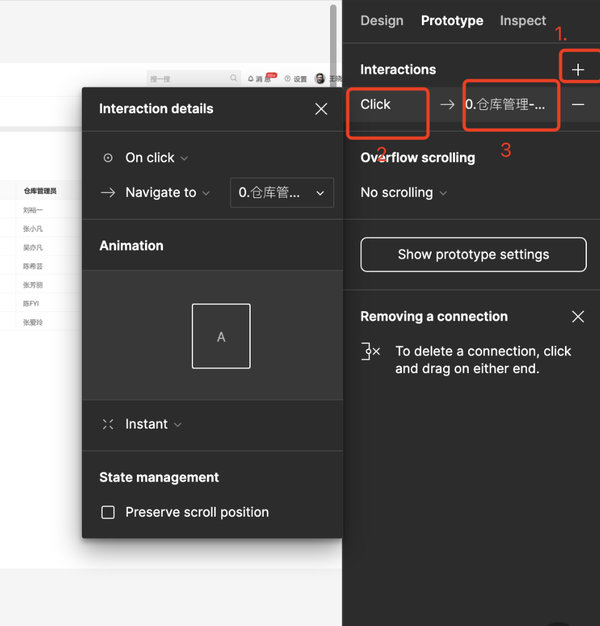Click the 张小凡 table row
Screen dimensions: 600x626
click(x=33, y=229)
